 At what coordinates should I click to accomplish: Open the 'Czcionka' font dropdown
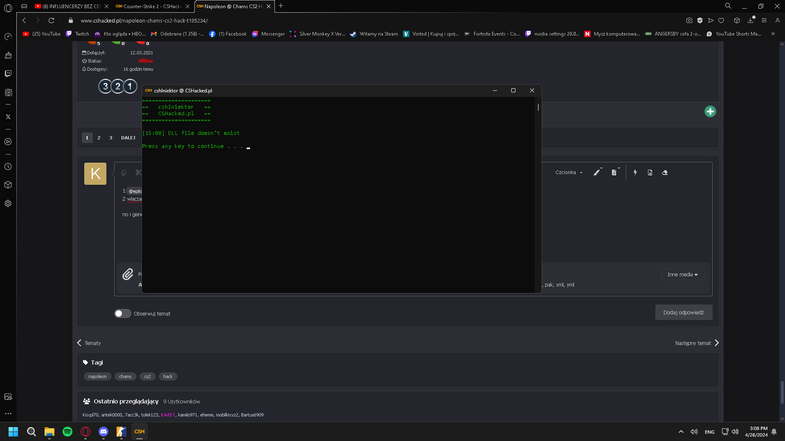pyautogui.click(x=569, y=173)
